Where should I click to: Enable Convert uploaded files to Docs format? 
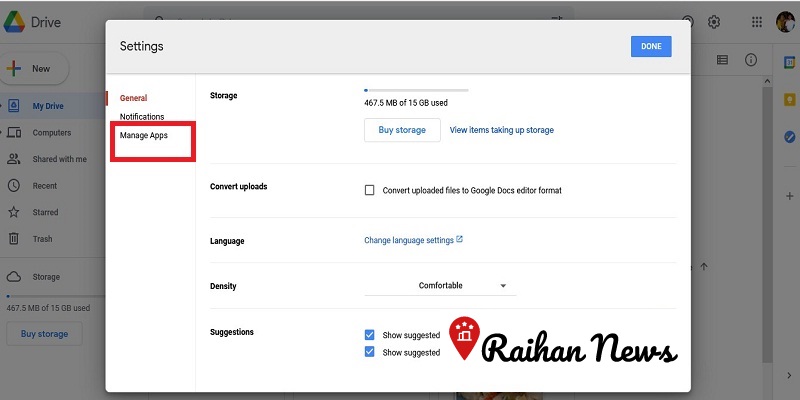pyautogui.click(x=369, y=190)
